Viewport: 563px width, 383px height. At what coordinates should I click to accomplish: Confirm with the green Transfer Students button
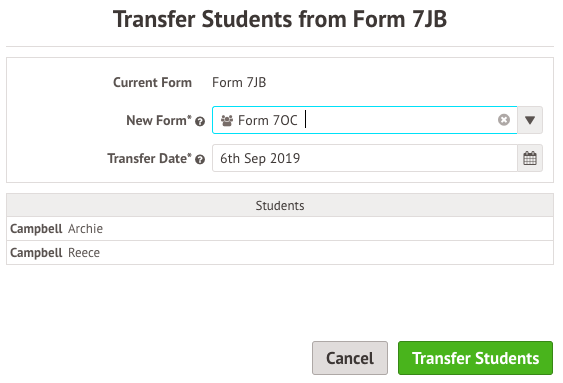point(475,358)
